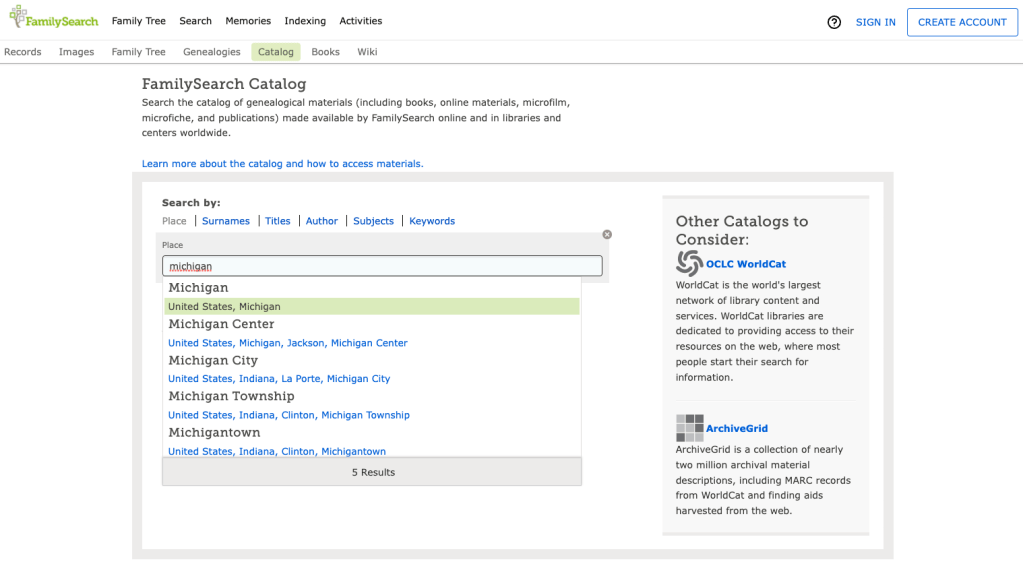Switch to the Books tab
The width and height of the screenshot is (1023, 566).
325,52
